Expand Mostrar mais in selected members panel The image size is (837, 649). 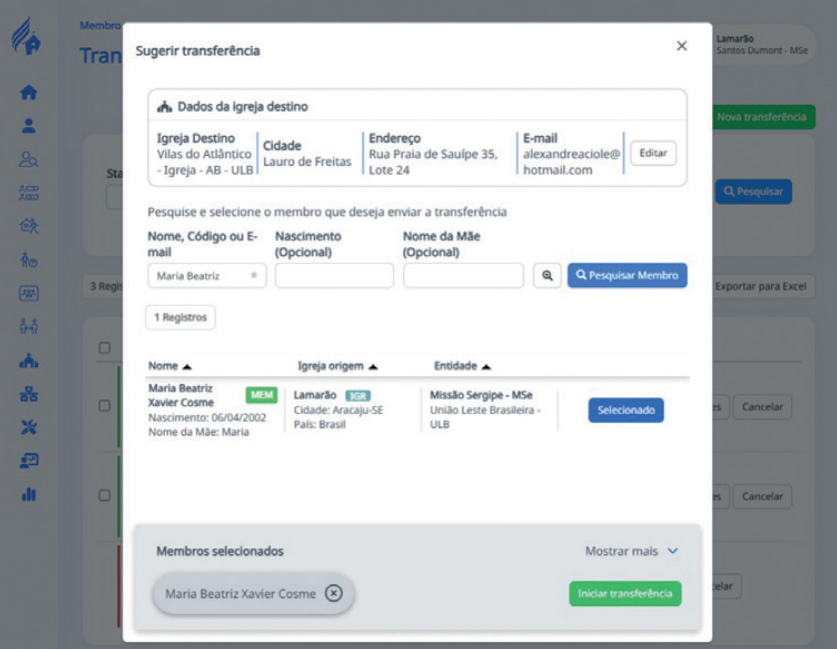click(631, 551)
